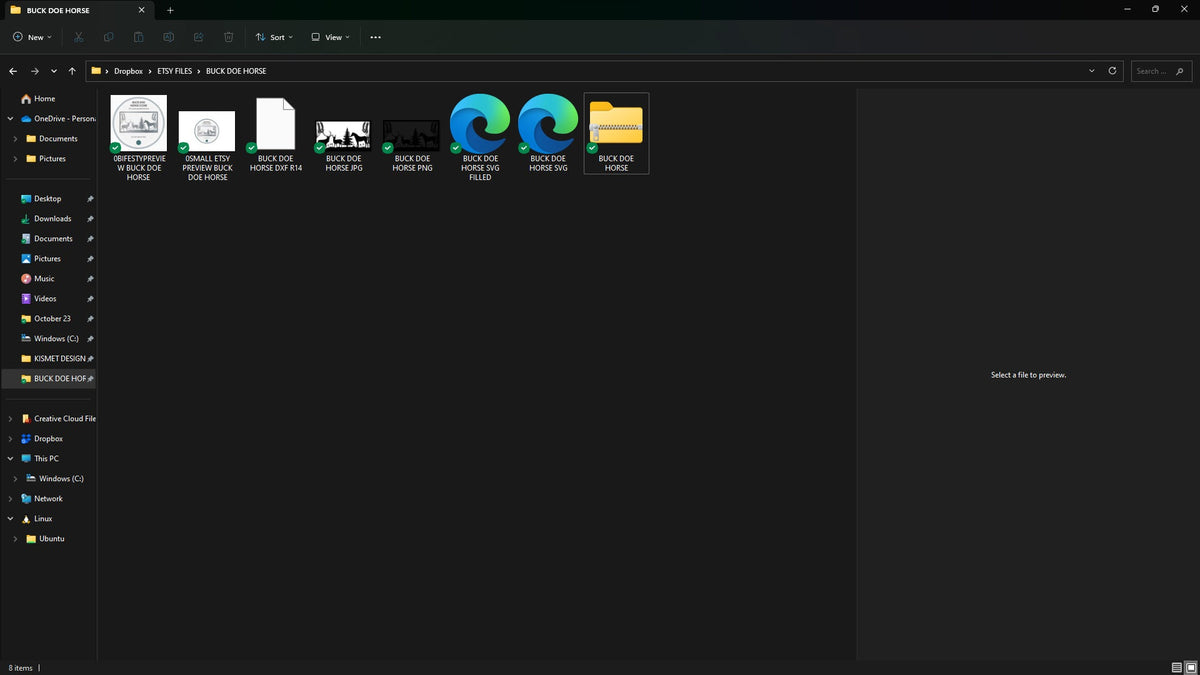Open the View layout dropdown

[x=330, y=37]
